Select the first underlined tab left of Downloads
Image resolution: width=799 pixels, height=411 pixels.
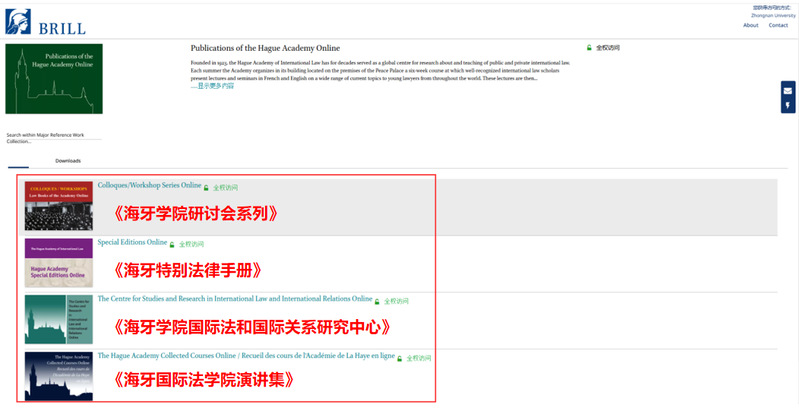[18, 160]
